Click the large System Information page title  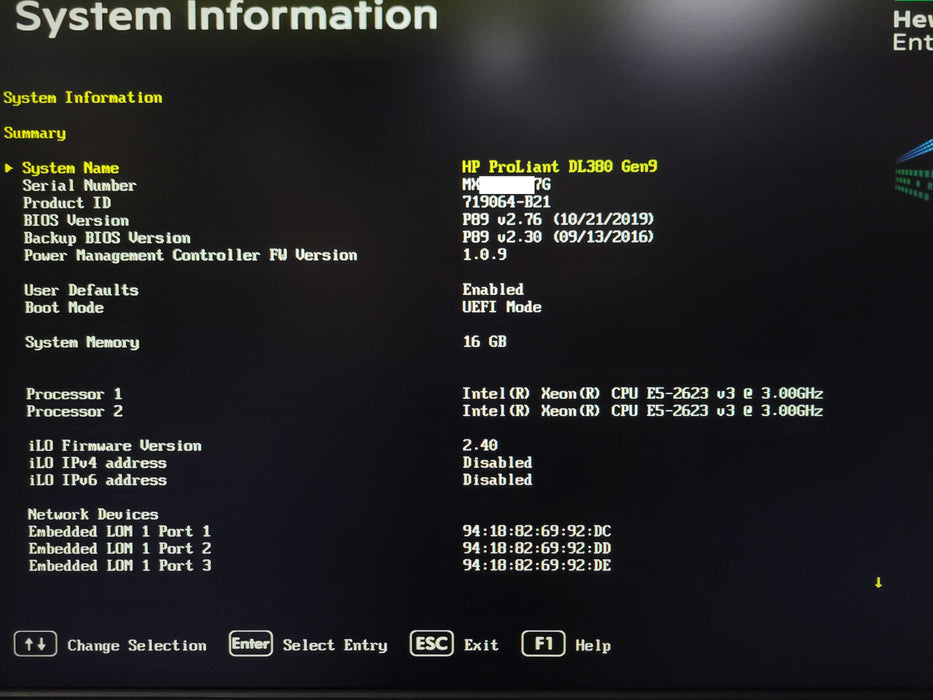pyautogui.click(x=226, y=16)
